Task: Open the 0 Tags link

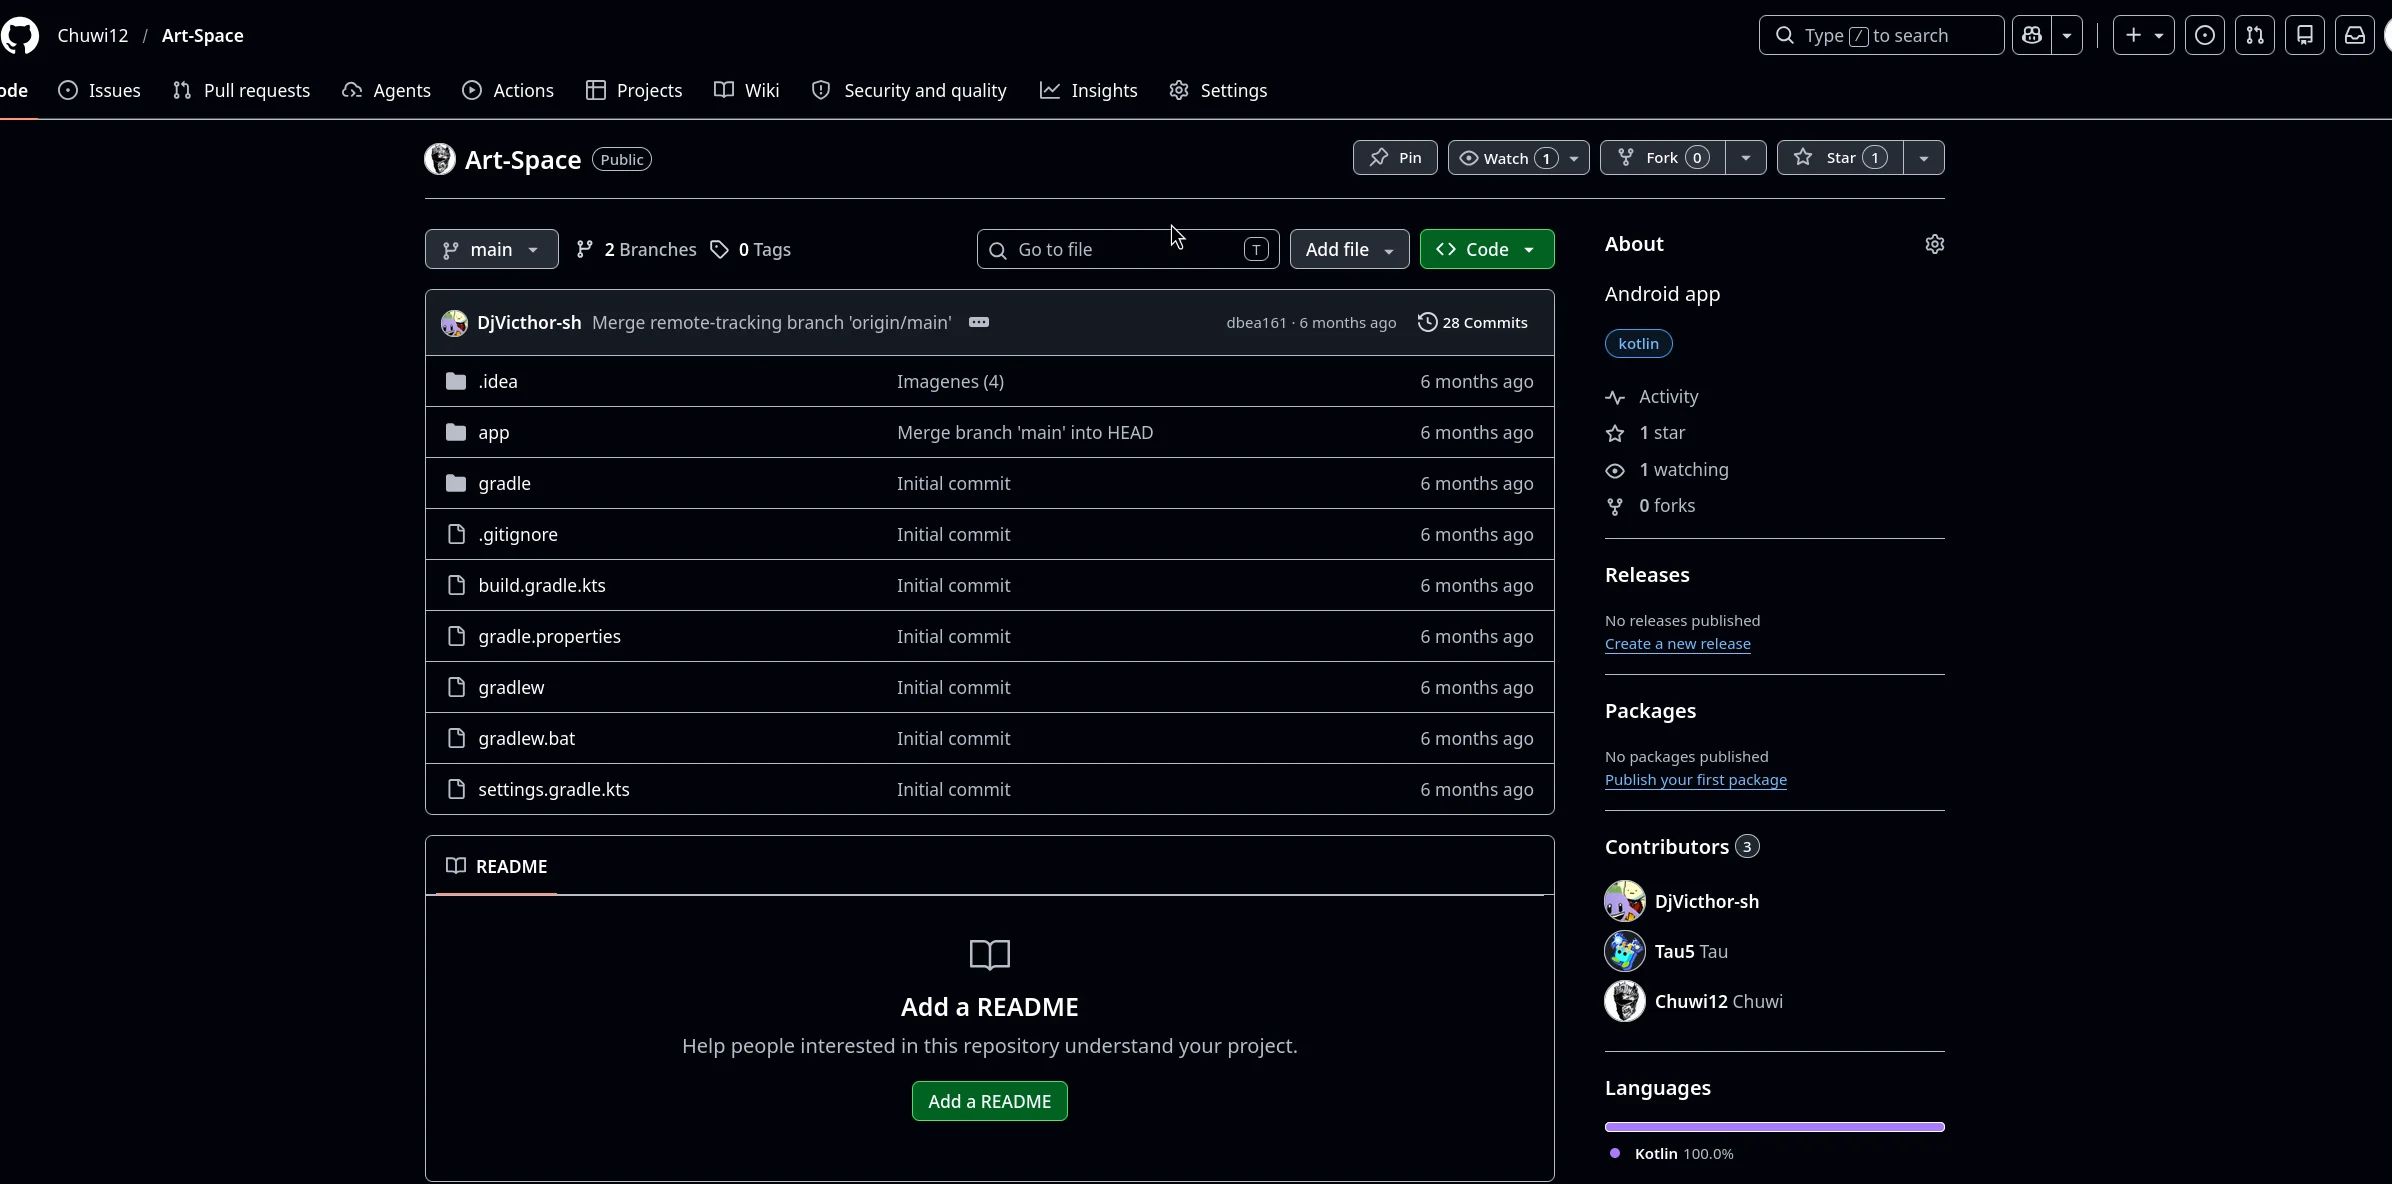Action: coord(750,249)
